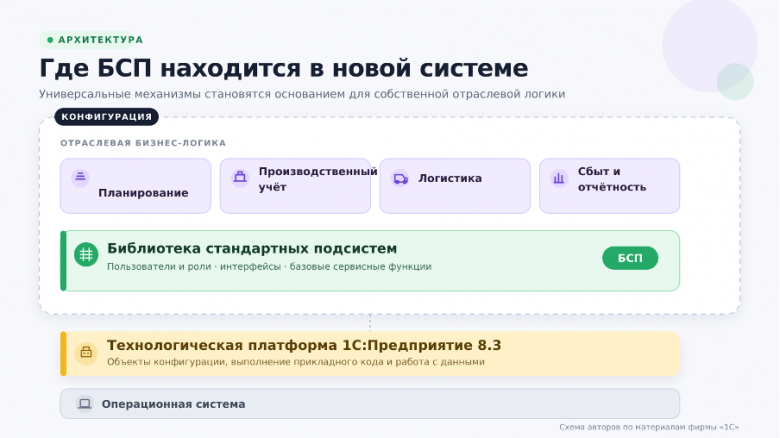
Task: Select the Планирование card
Action: point(135,186)
